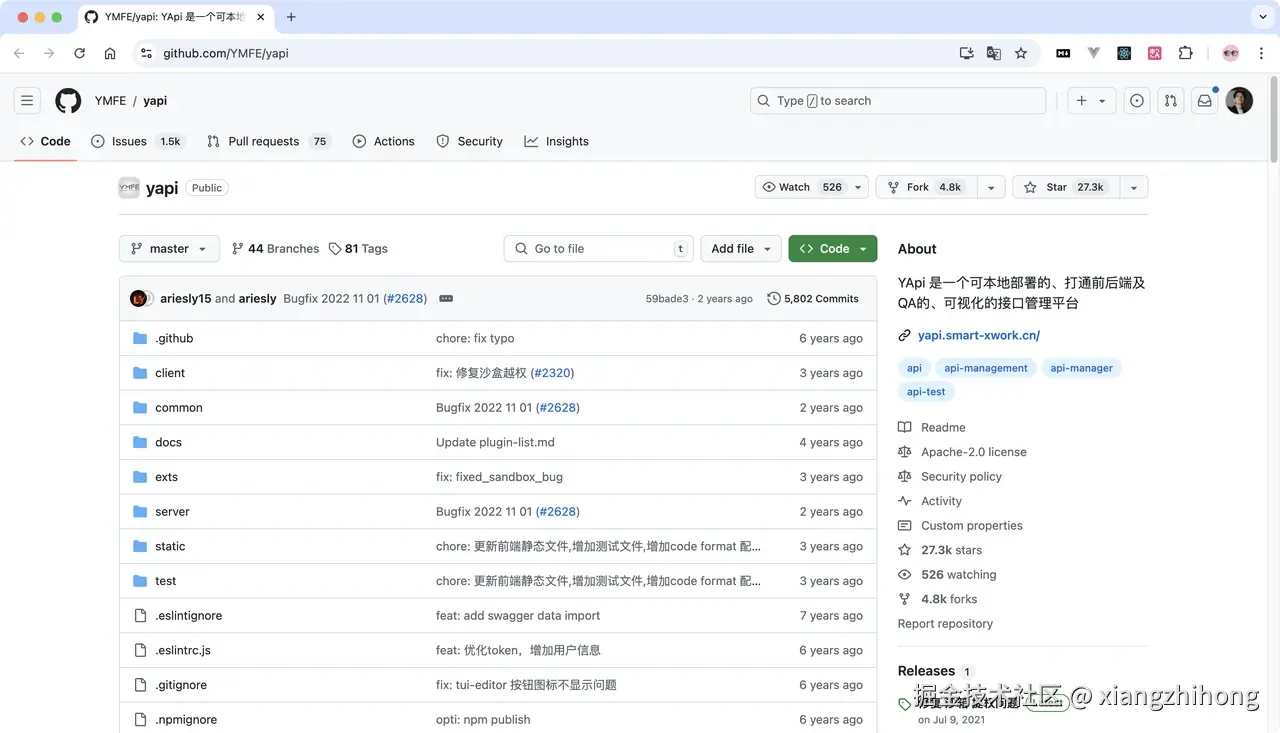The width and height of the screenshot is (1280, 733).
Task: Open the Add file dropdown
Action: coord(741,249)
